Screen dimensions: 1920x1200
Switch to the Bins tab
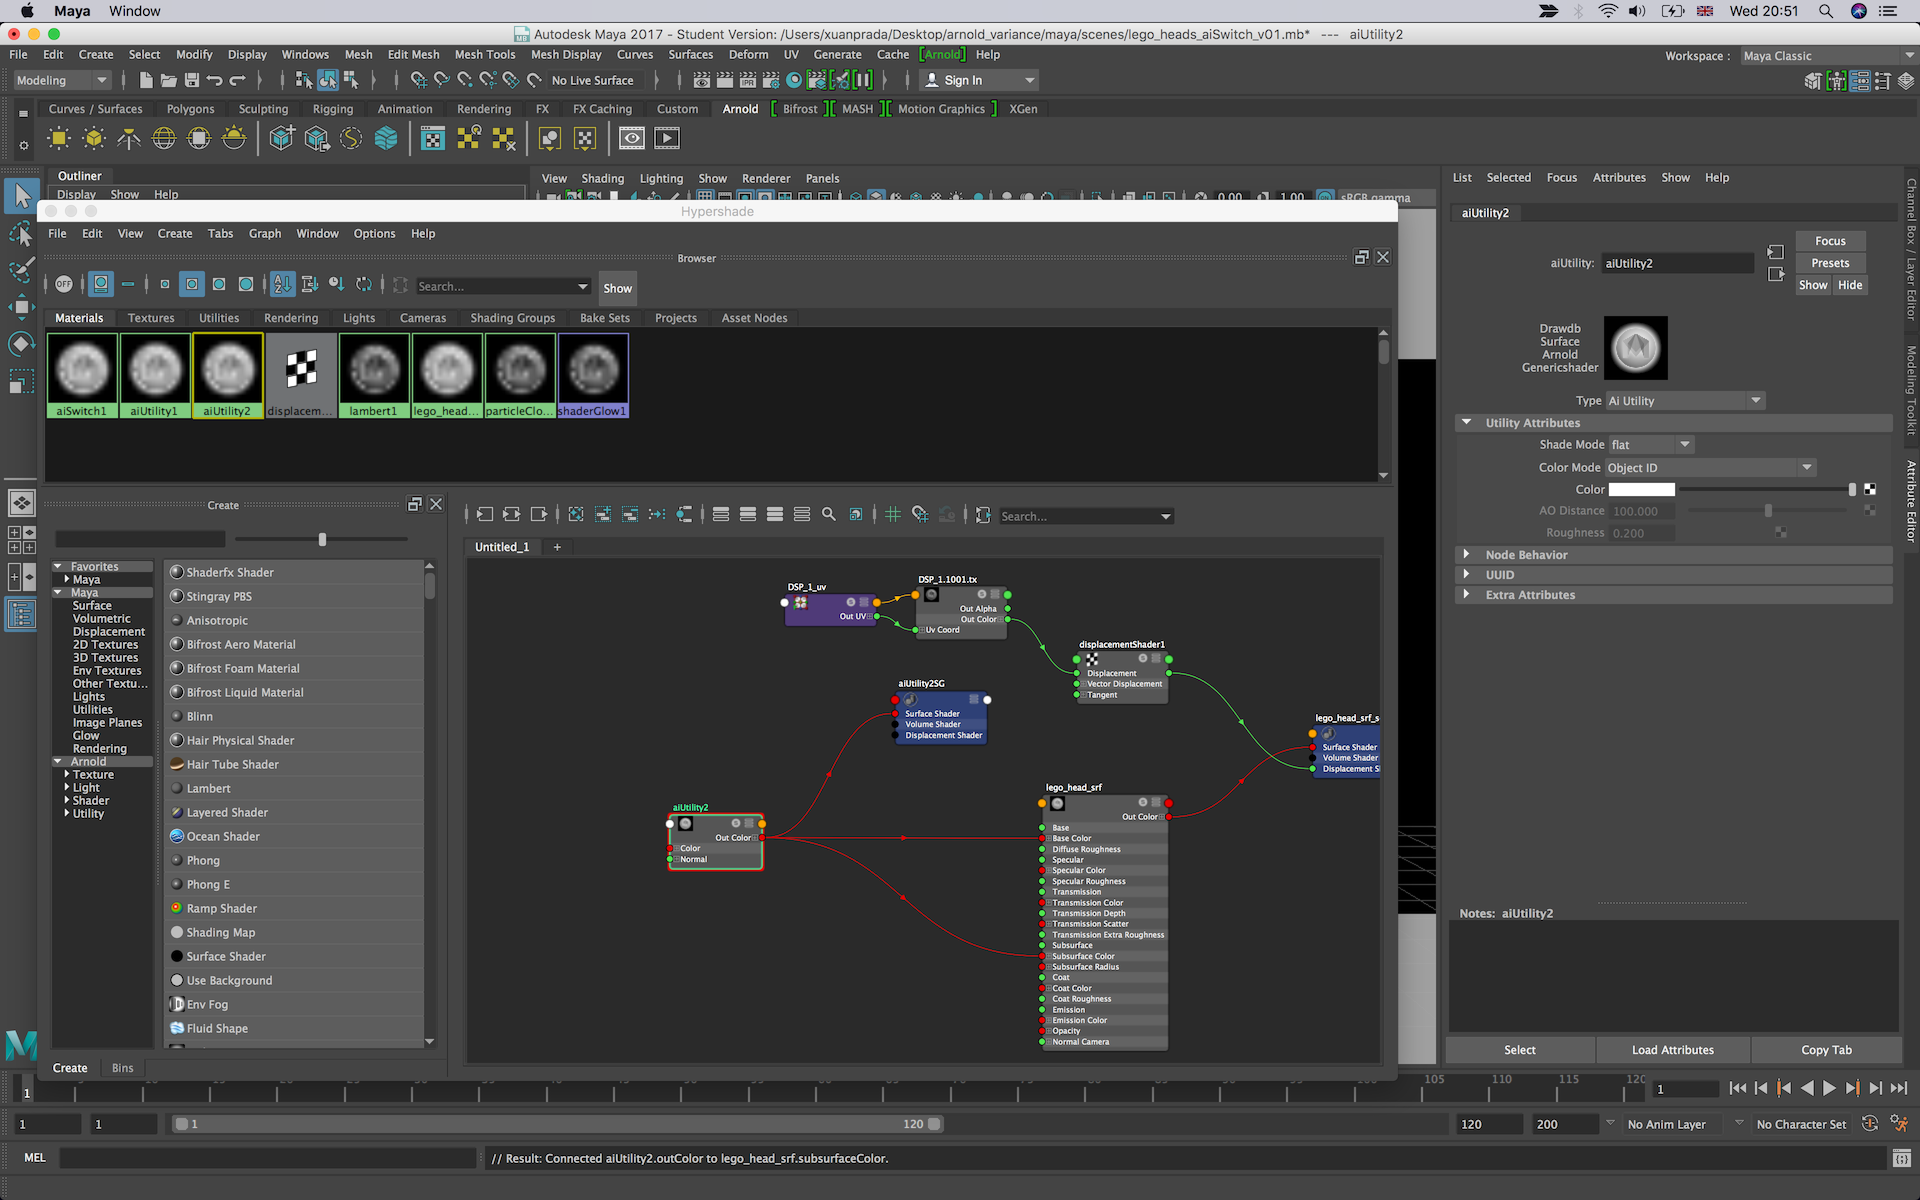click(123, 1068)
